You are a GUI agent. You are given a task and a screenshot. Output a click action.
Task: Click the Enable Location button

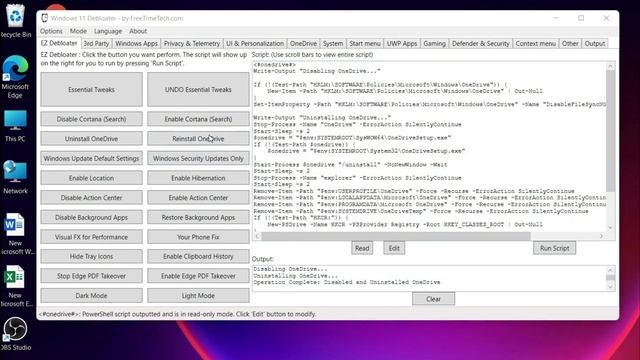click(91, 178)
